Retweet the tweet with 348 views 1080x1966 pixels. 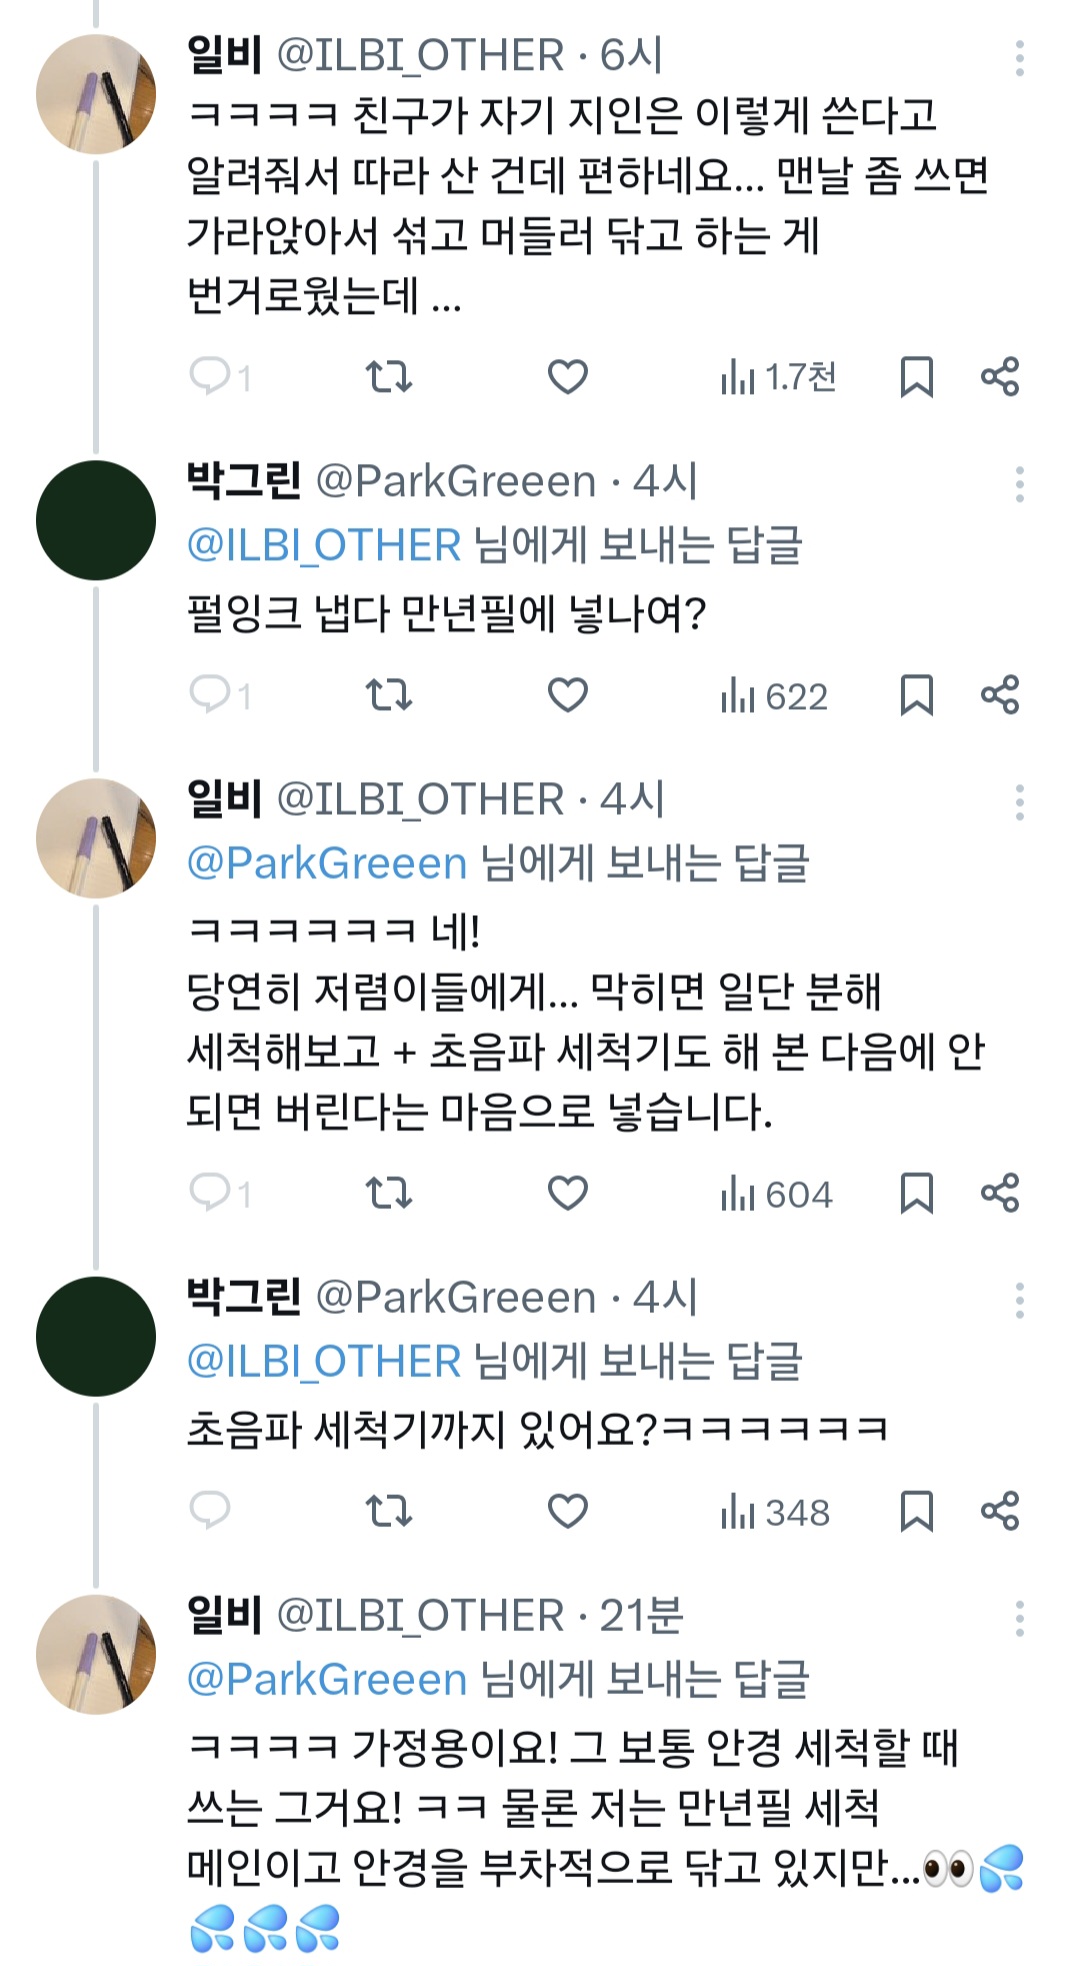[x=388, y=1511]
